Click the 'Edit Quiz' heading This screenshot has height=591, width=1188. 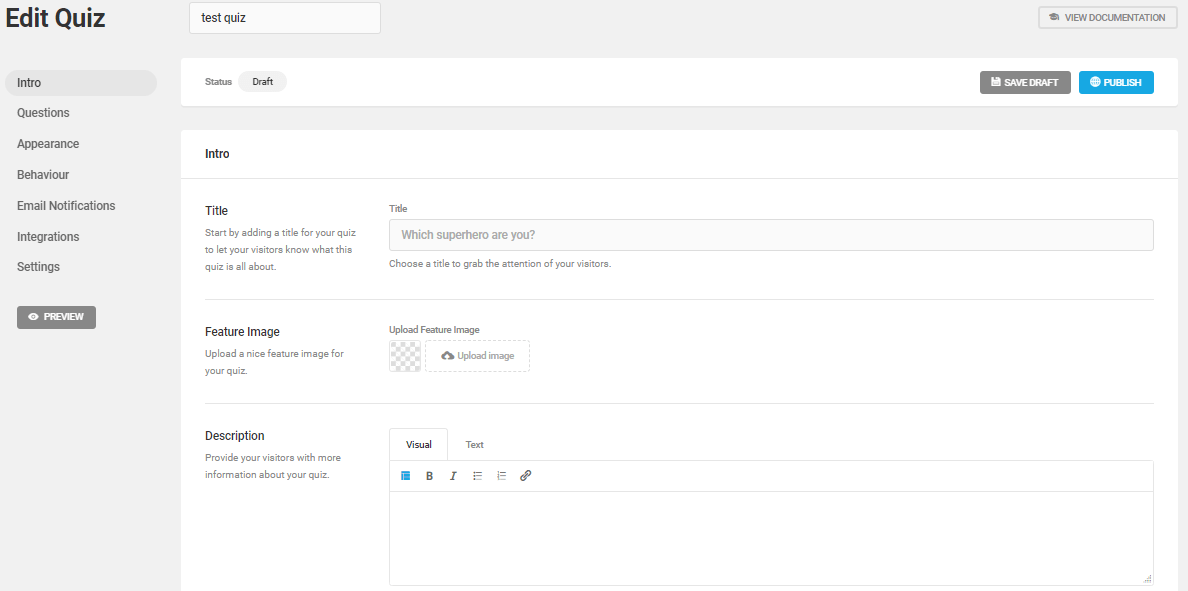pos(55,18)
